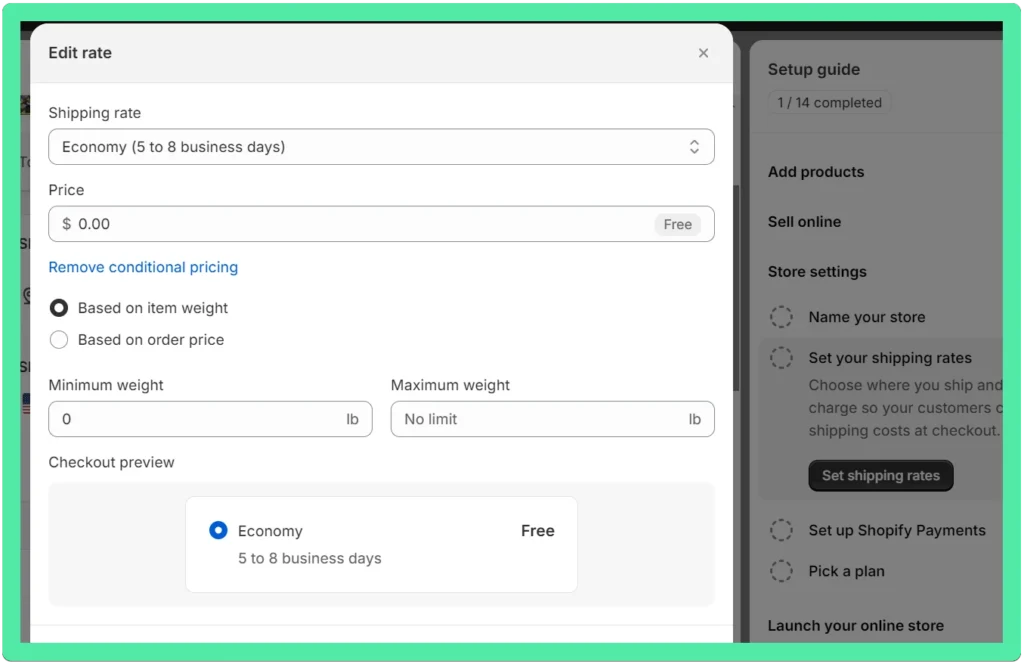Screen dimensions: 1024x664
Task: Click the Minimum weight field
Action: tap(210, 419)
